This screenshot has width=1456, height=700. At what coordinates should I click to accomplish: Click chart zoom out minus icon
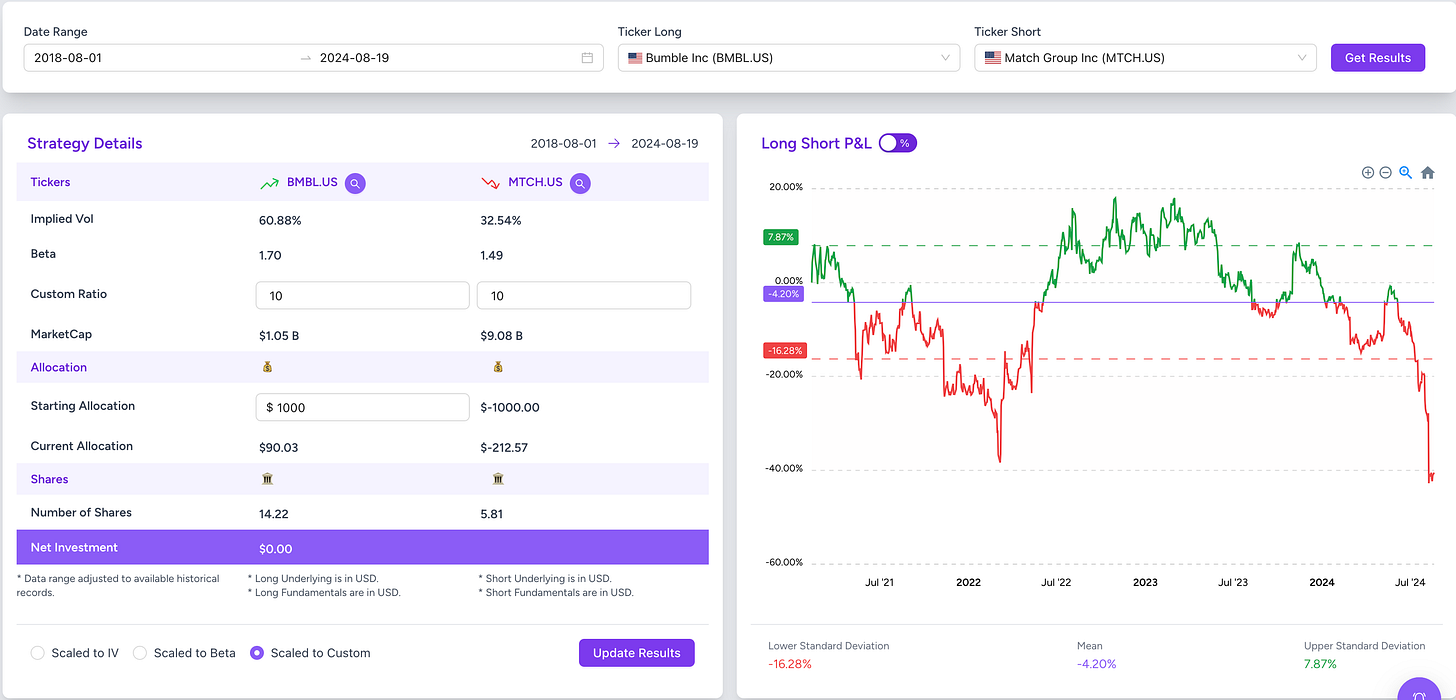(x=1386, y=172)
